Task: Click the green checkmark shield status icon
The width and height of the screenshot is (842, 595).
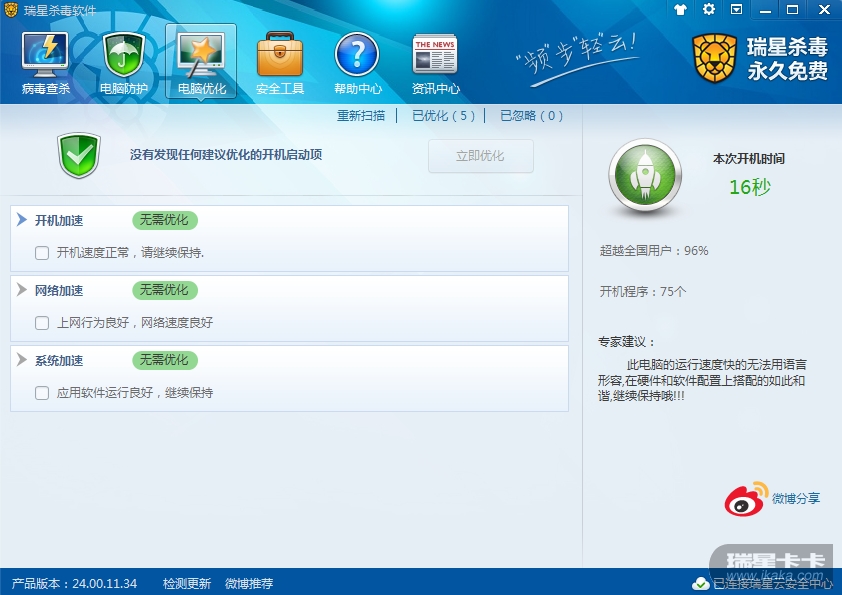Action: (79, 155)
